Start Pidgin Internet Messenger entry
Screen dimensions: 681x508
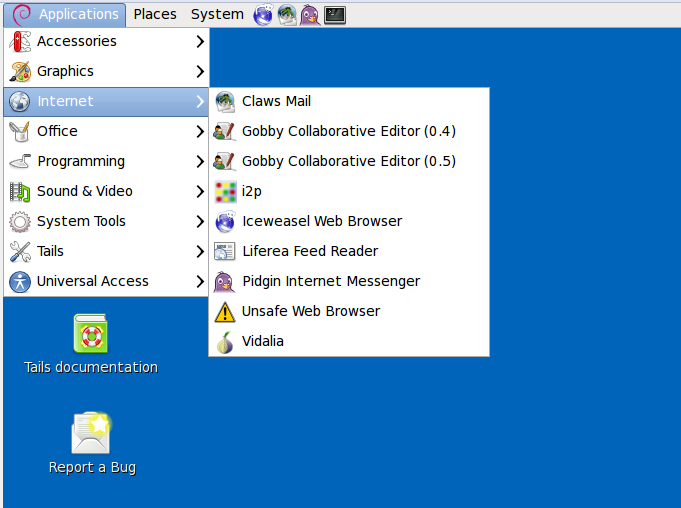[349, 281]
